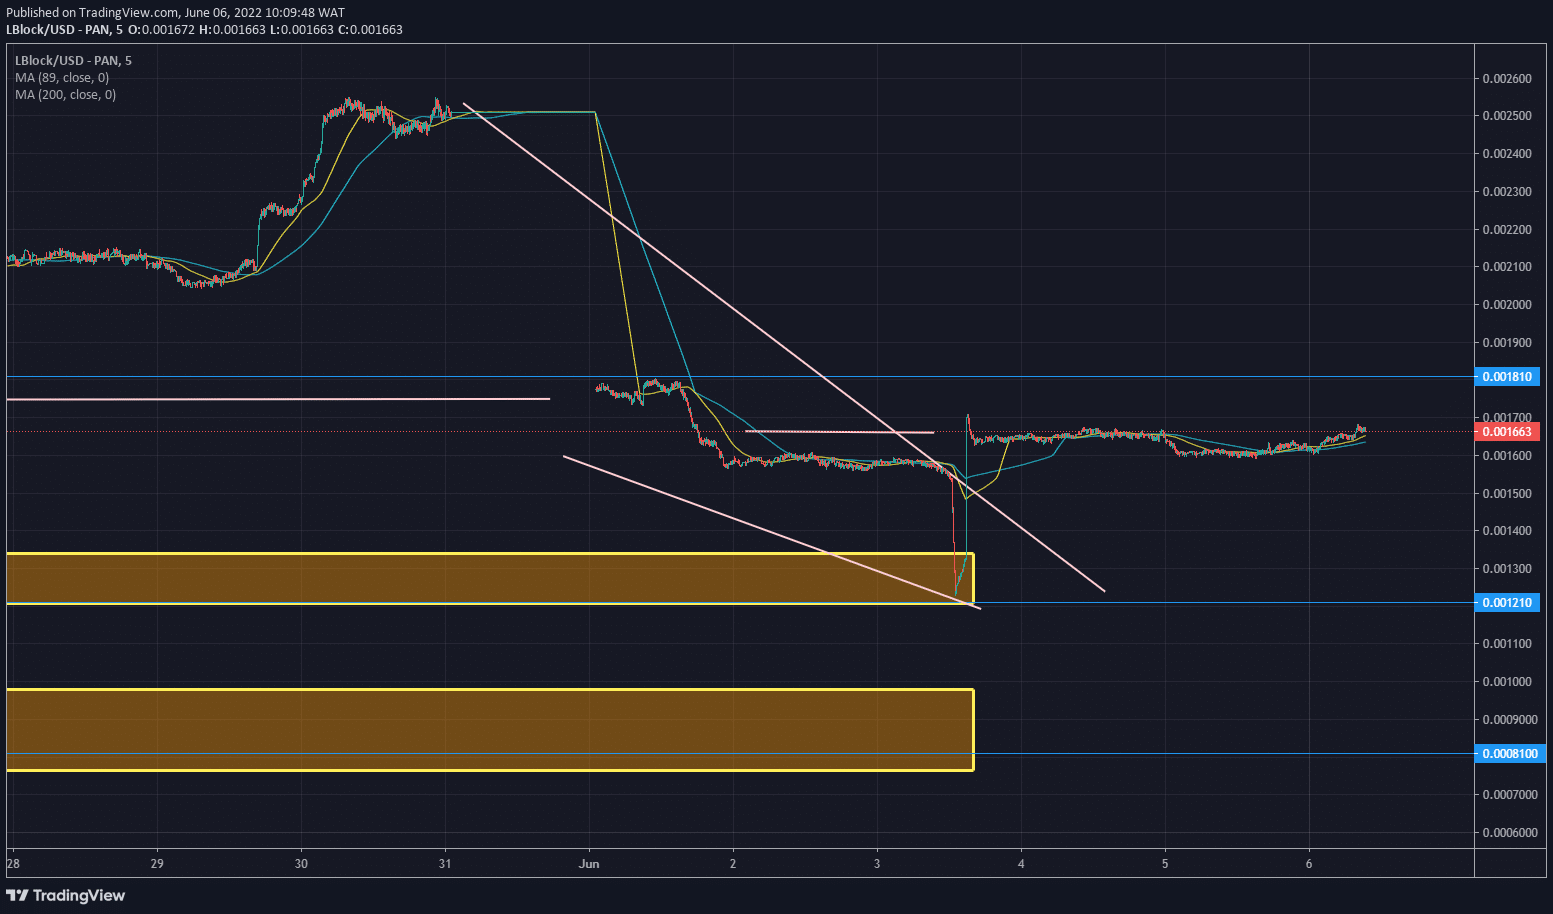
Task: Click the 5 date label on time axis
Action: tap(1165, 864)
